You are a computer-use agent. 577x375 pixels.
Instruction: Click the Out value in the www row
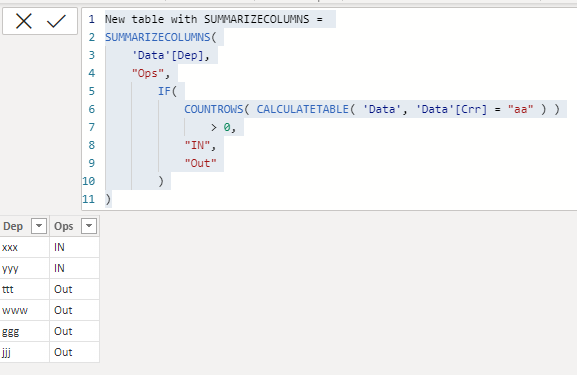pyautogui.click(x=74, y=310)
